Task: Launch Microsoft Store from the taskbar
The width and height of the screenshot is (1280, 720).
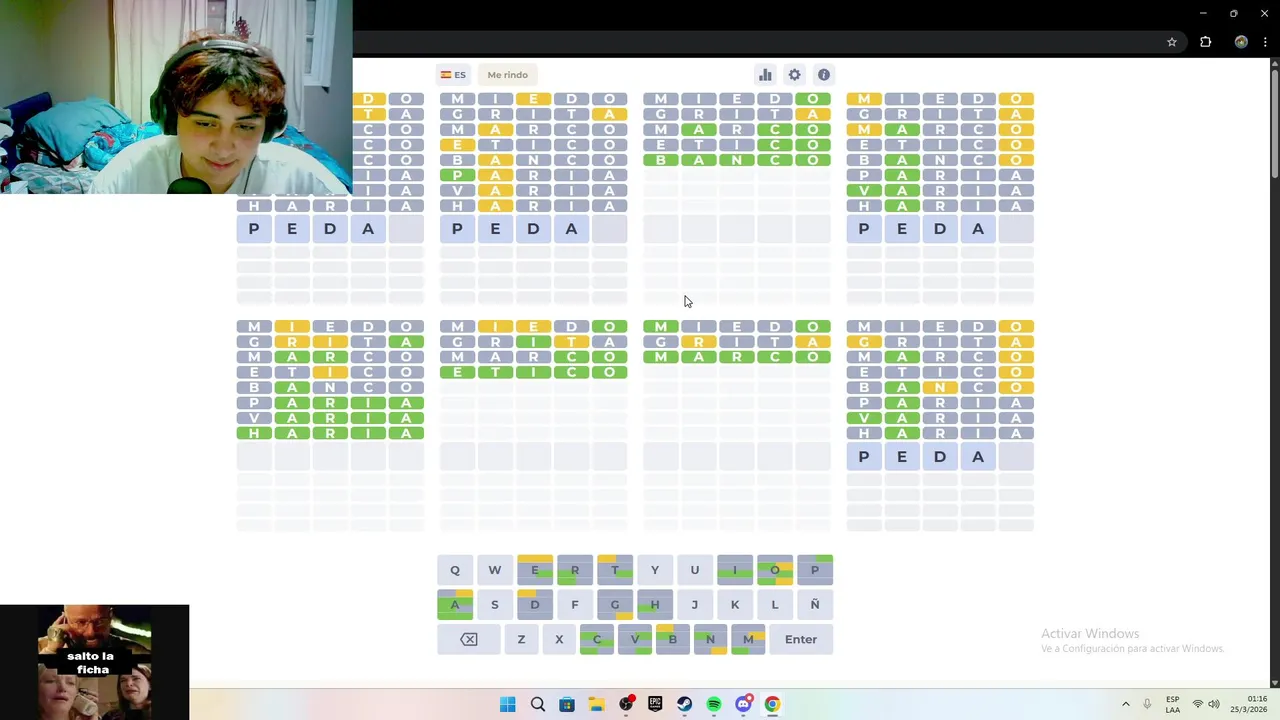Action: click(x=567, y=705)
